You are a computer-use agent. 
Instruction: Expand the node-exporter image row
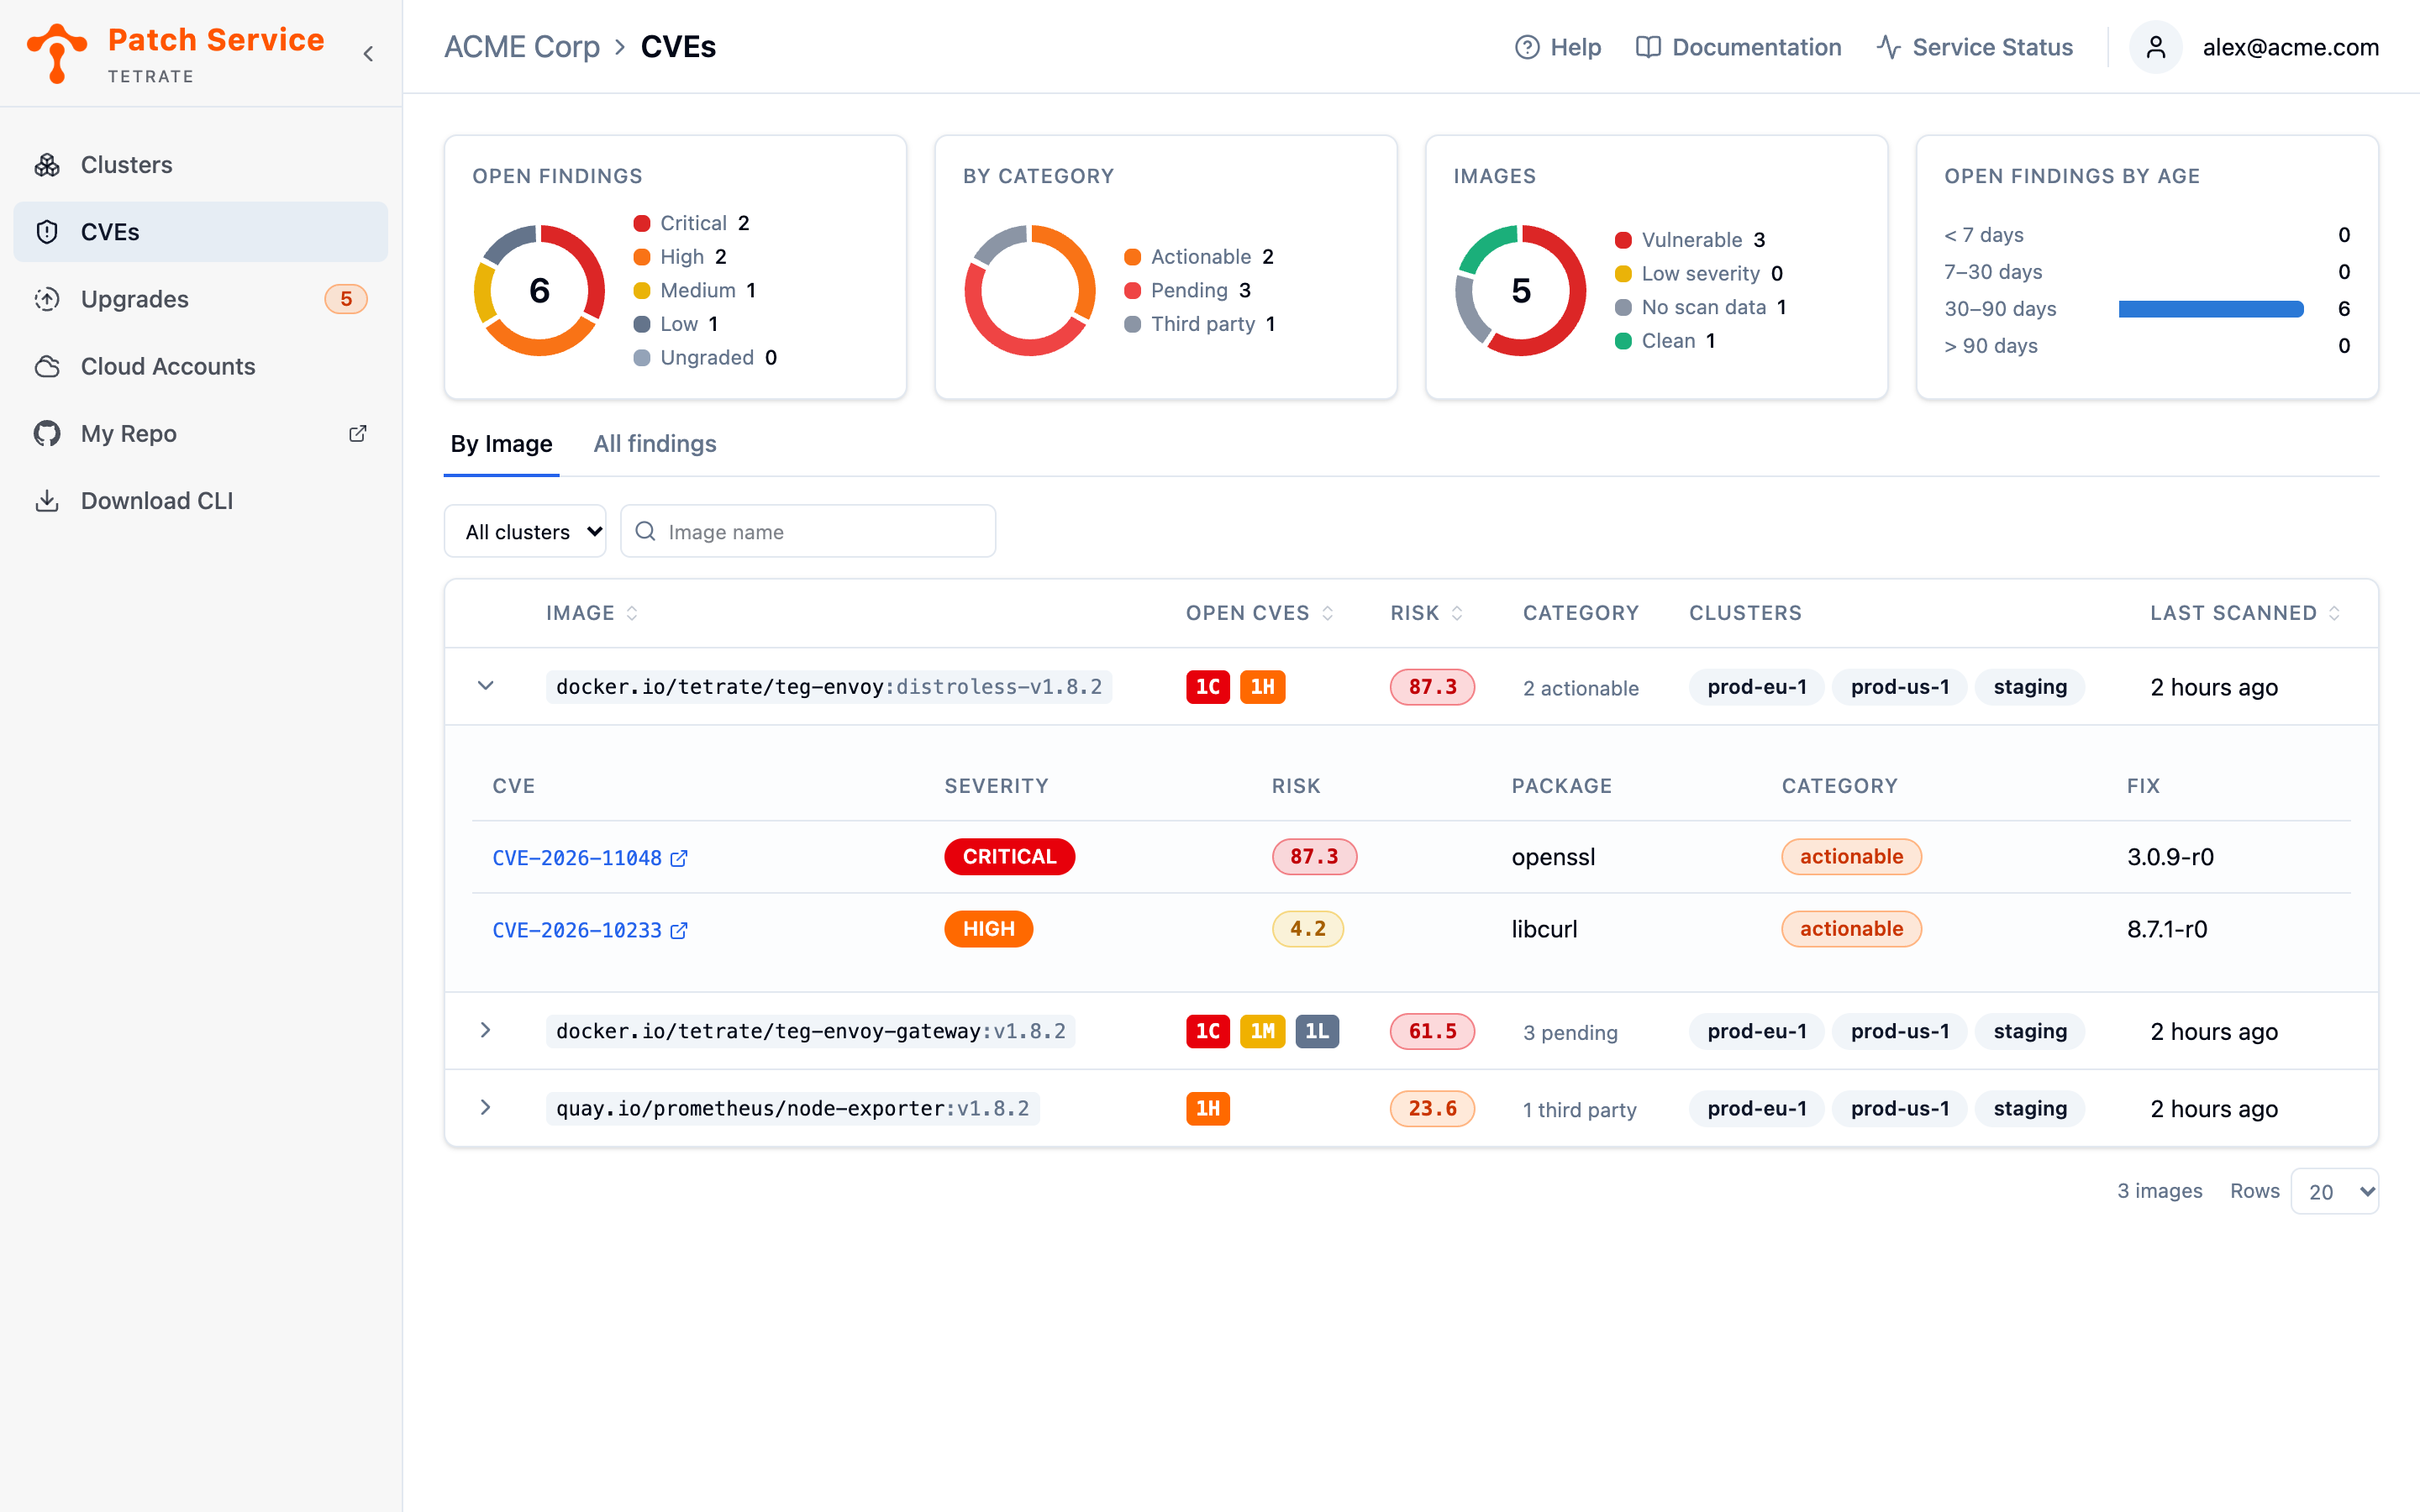[485, 1107]
